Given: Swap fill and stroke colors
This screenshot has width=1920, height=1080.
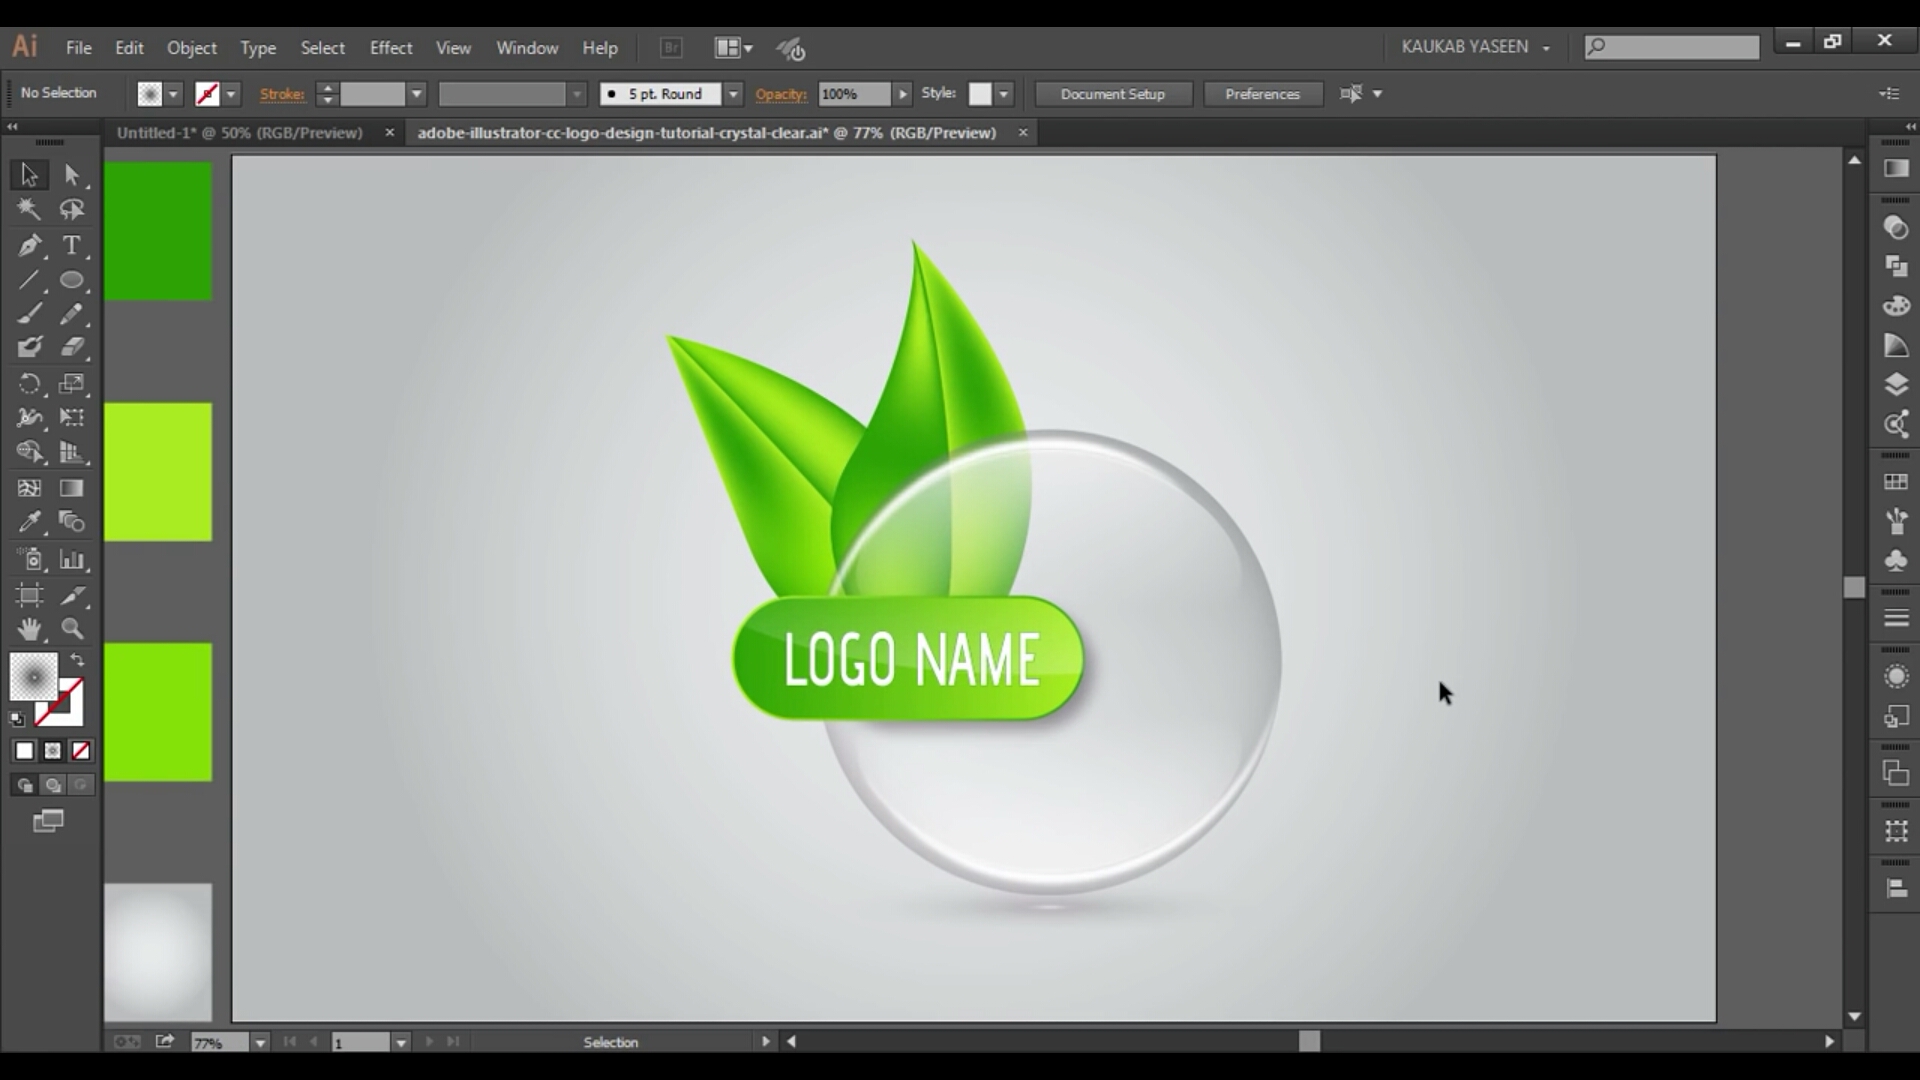Looking at the screenshot, I should pyautogui.click(x=77, y=660).
